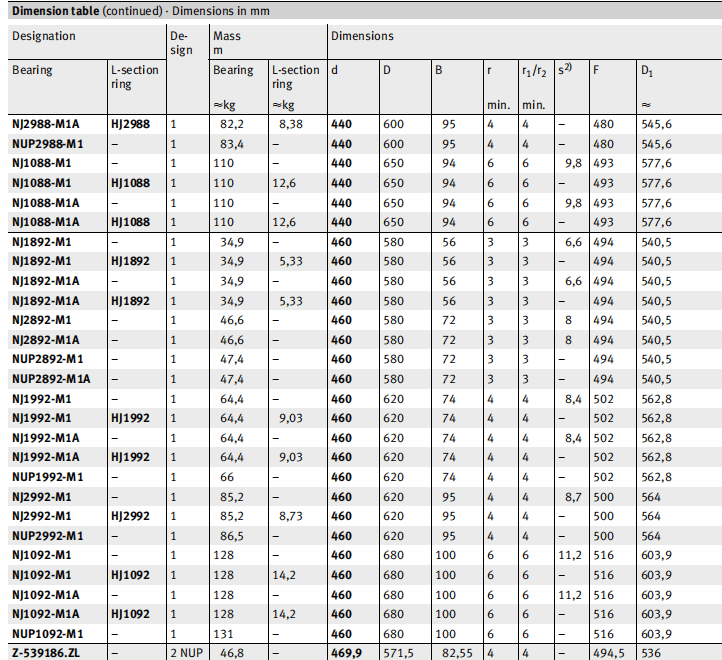
Task: Select the D1 column header
Action: coord(650,72)
